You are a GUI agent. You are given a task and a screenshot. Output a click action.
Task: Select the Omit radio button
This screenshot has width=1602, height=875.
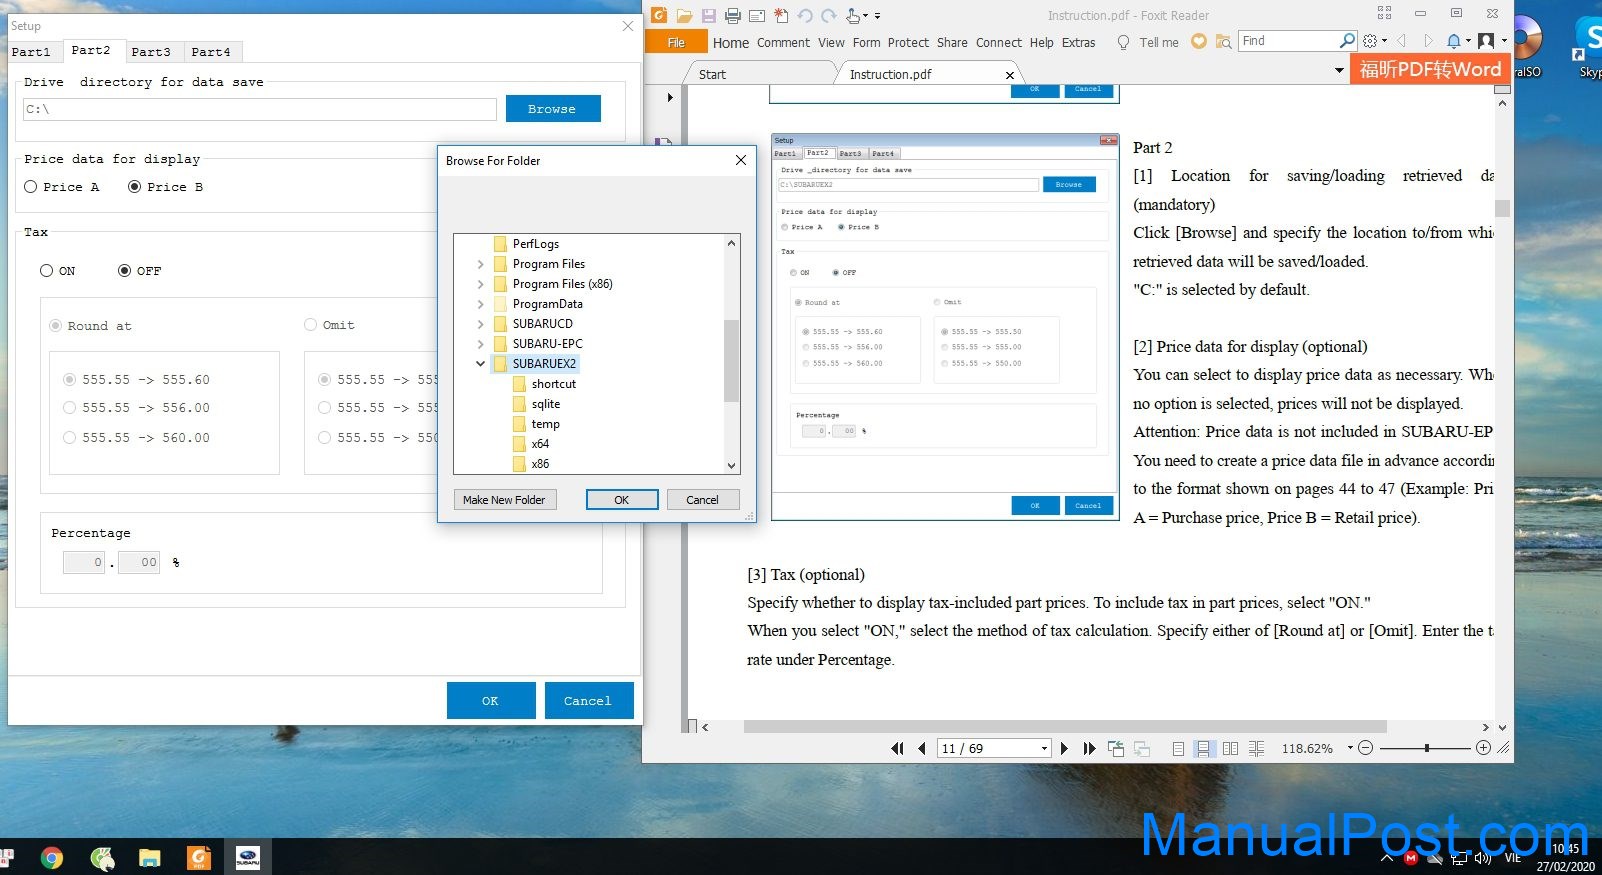pos(310,325)
